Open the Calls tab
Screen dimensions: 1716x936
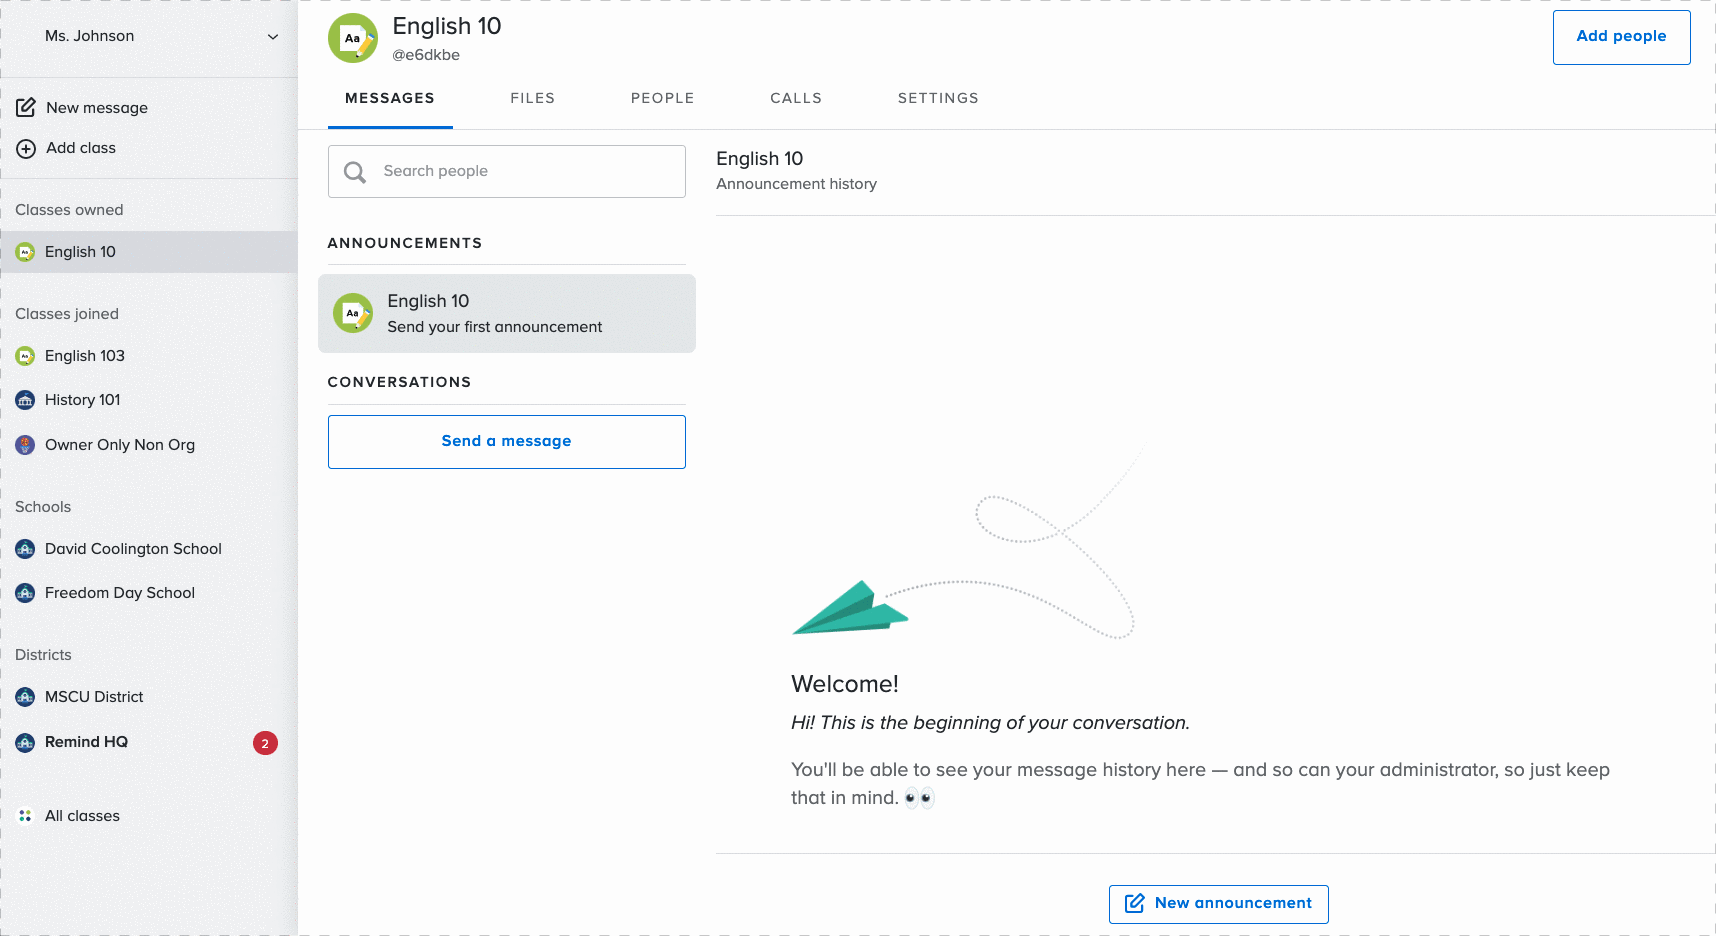[796, 98]
